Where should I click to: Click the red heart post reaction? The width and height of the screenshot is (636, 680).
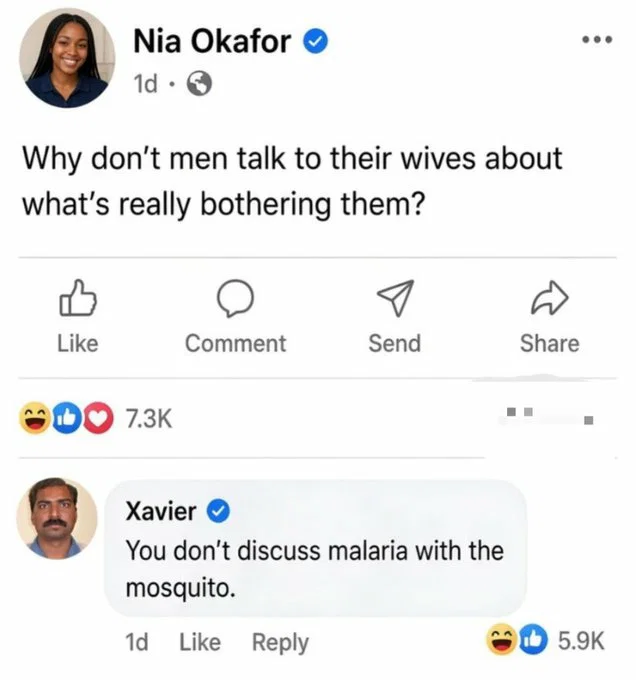click(98, 418)
